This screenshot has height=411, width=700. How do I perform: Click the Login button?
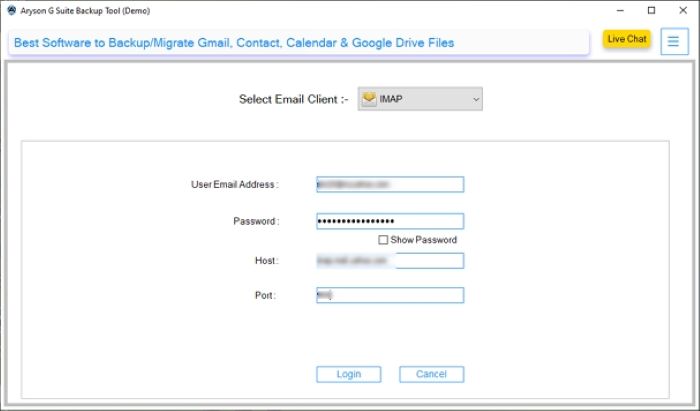(349, 374)
